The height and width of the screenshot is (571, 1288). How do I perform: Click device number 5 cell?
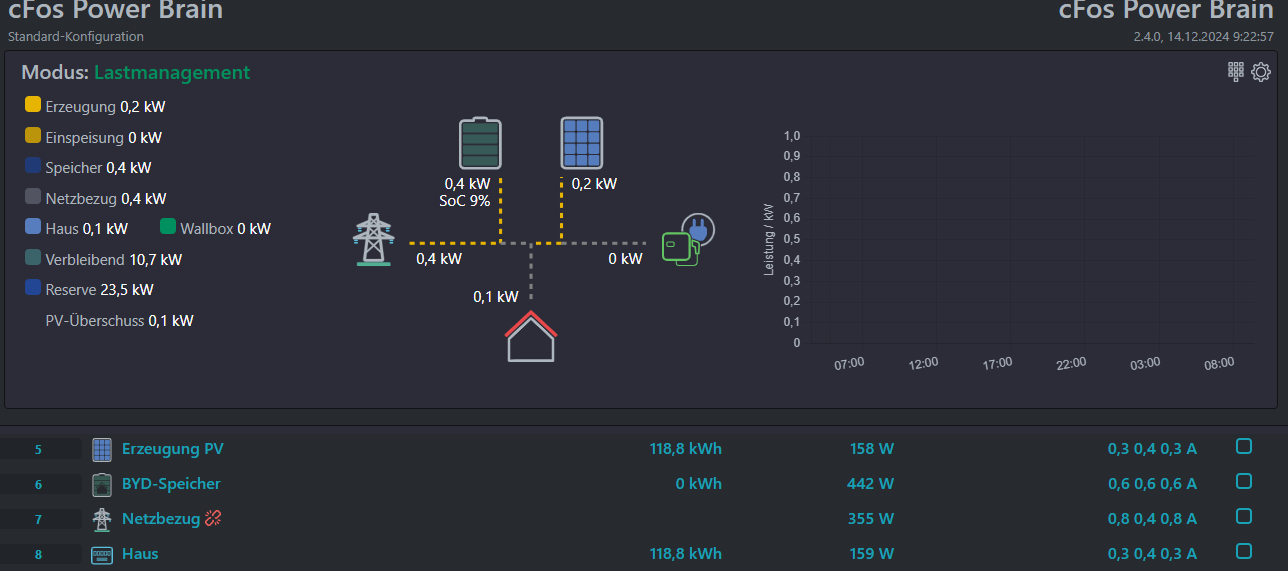[x=39, y=449]
